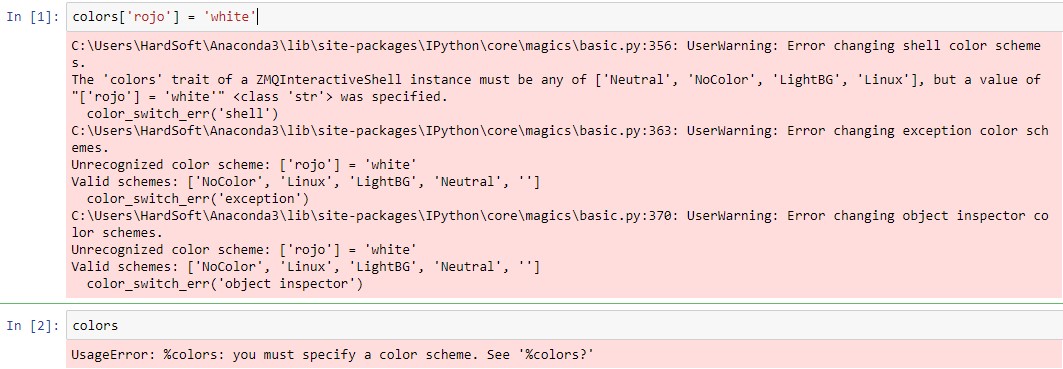Click the basic.py:370 UserWarning output line

point(559,215)
